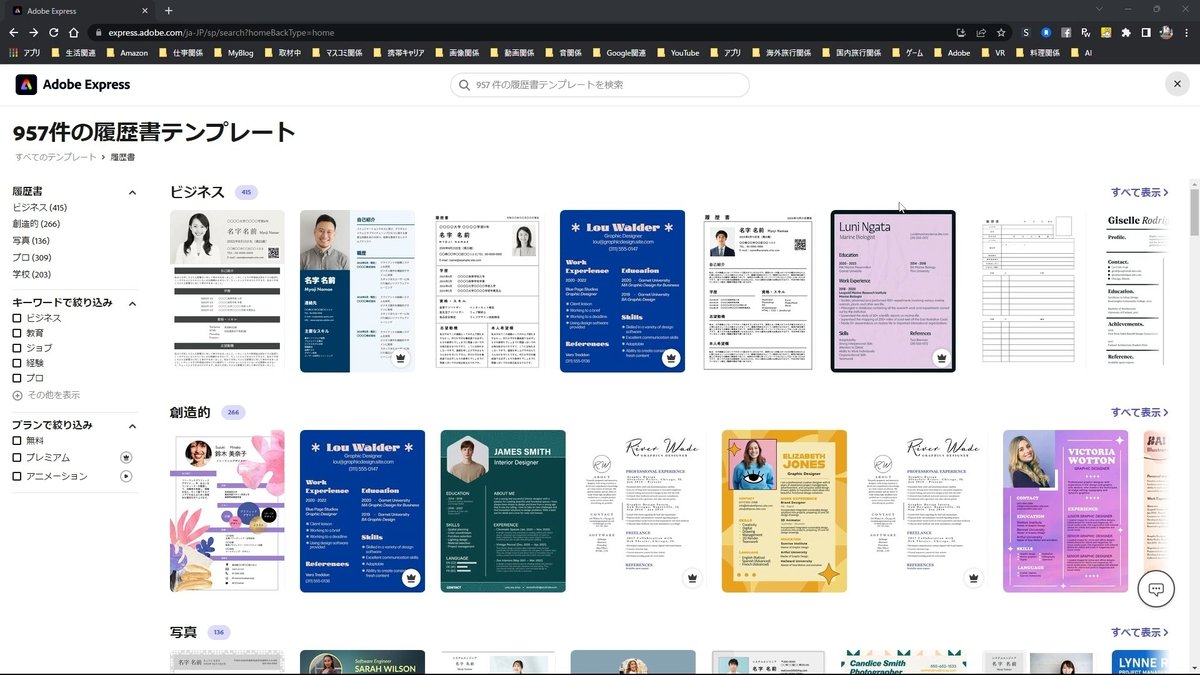
Task: Click その他を表示 to show more keywords
Action: point(53,395)
